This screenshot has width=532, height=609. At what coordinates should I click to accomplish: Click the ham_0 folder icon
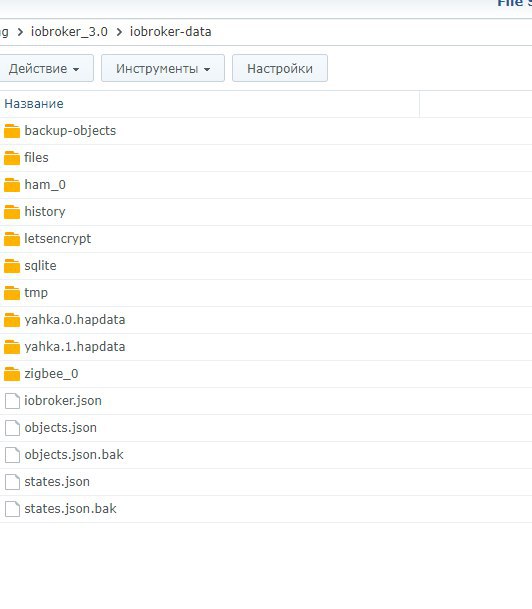(x=12, y=185)
